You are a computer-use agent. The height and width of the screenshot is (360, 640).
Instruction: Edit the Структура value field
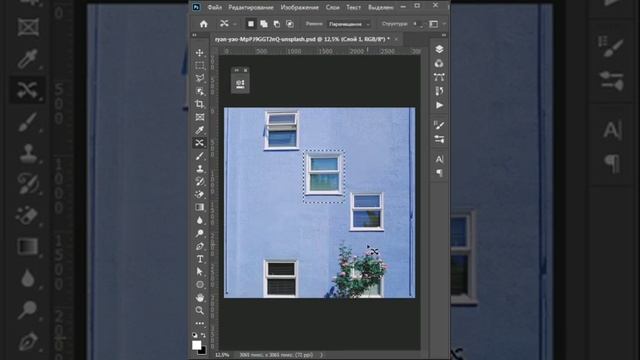tap(417, 24)
